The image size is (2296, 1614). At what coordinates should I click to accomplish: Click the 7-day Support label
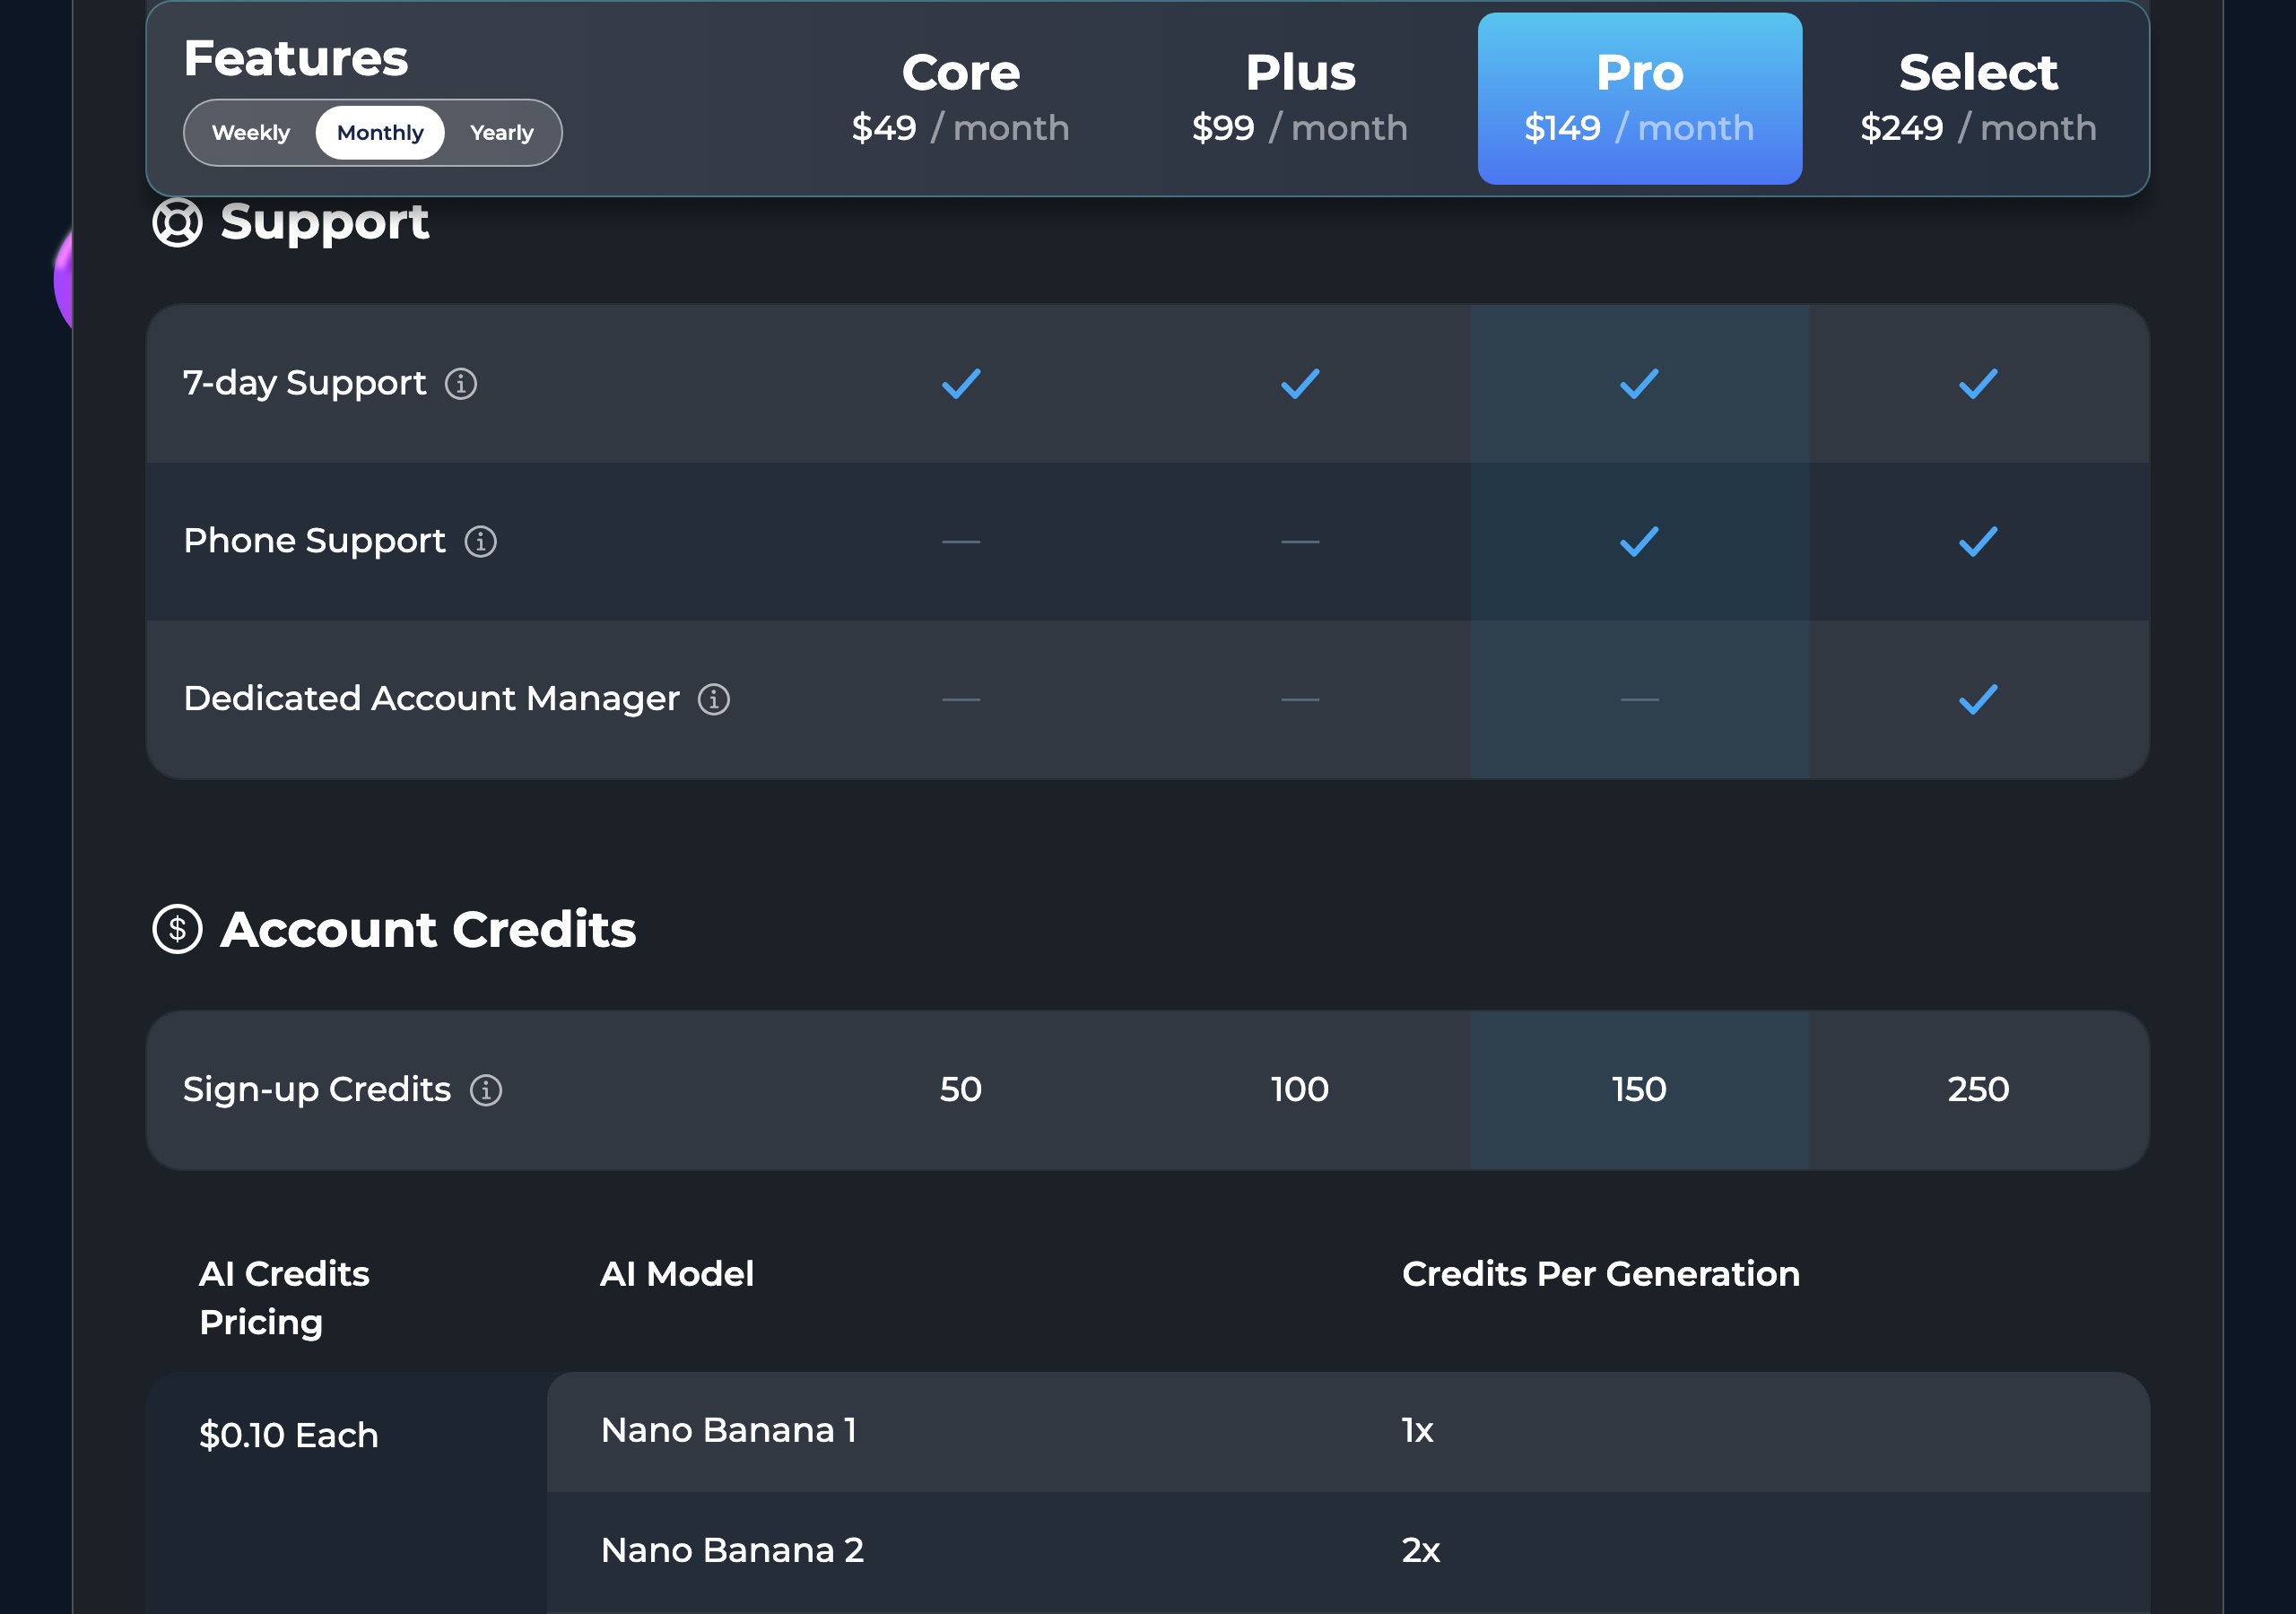[x=305, y=384]
